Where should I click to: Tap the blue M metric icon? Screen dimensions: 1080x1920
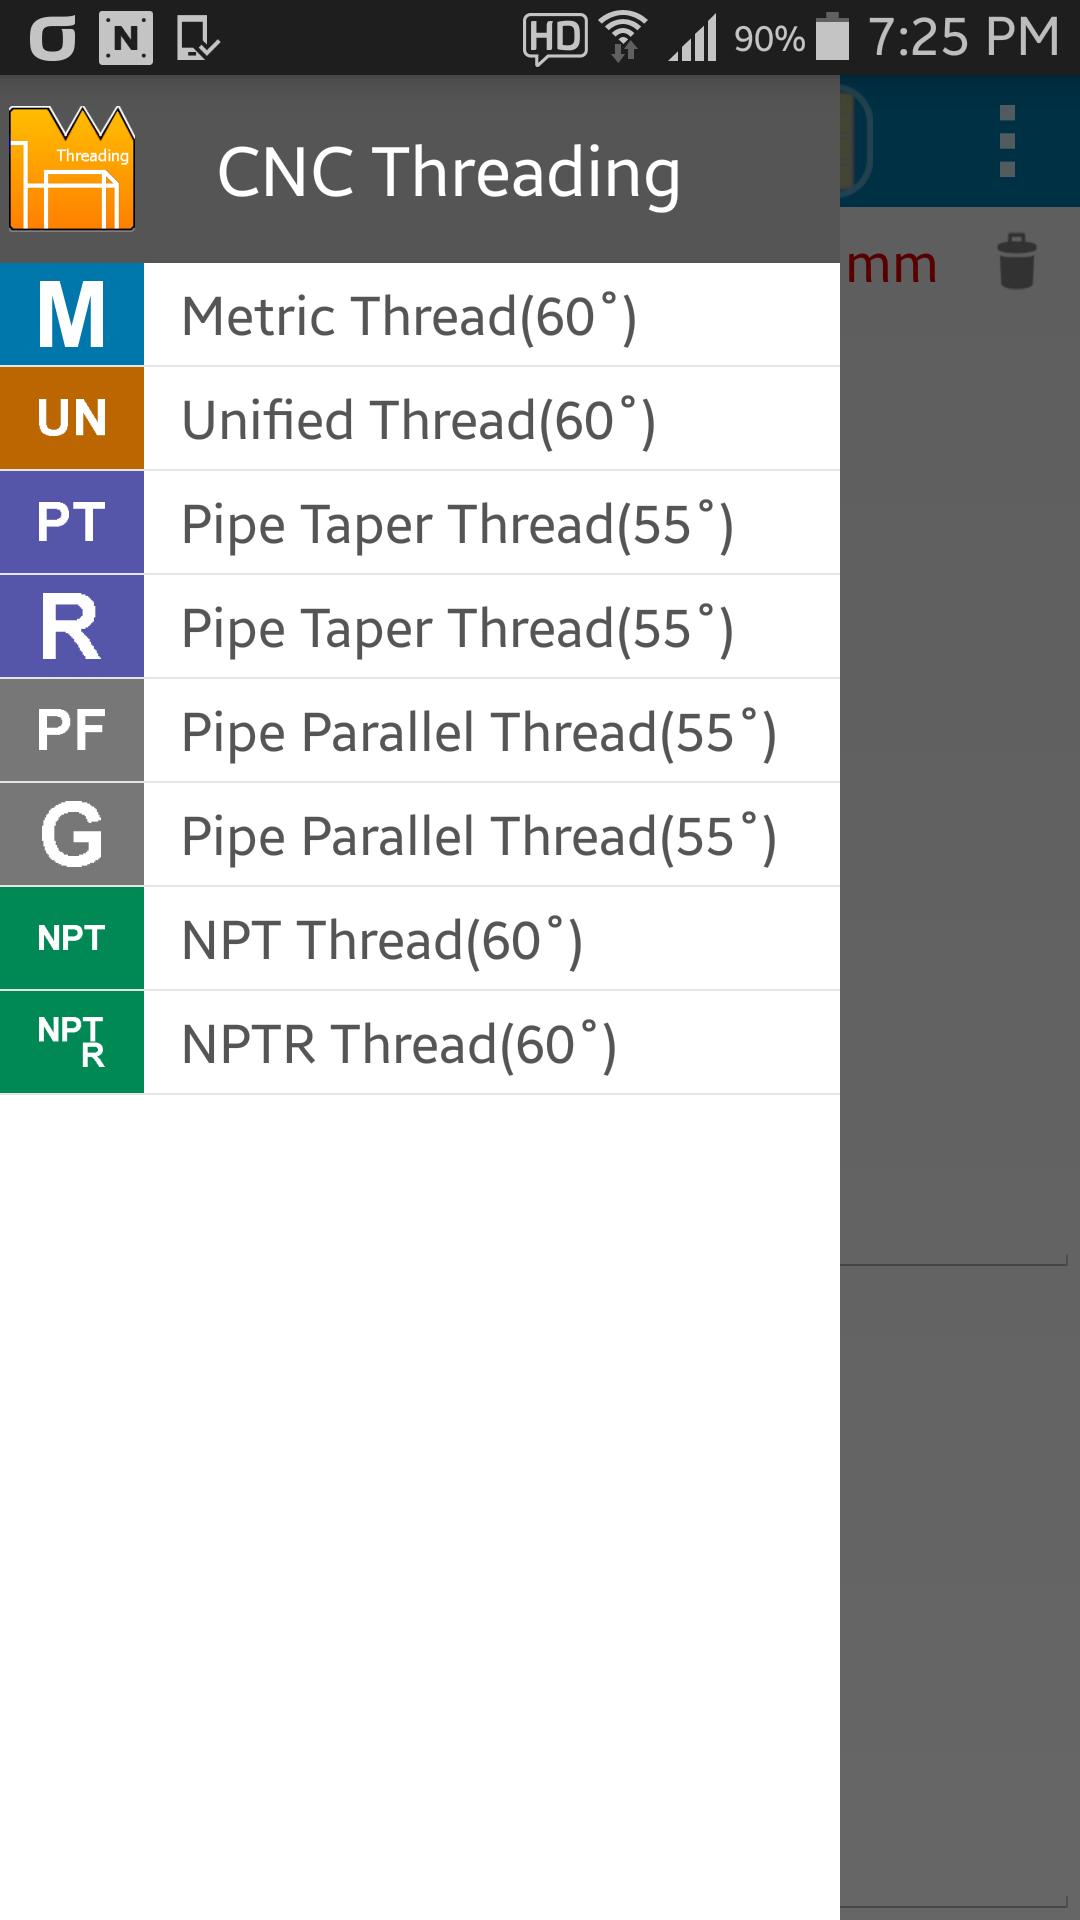(x=72, y=315)
